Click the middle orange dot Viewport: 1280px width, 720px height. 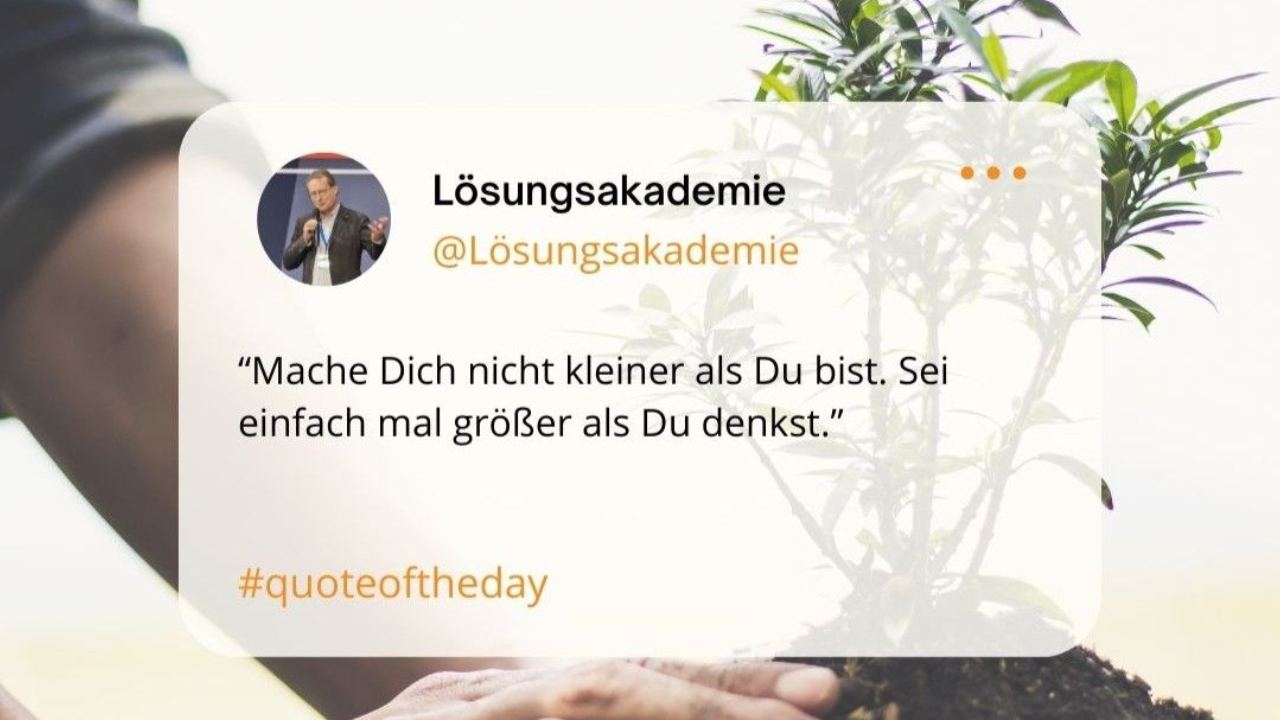(993, 173)
